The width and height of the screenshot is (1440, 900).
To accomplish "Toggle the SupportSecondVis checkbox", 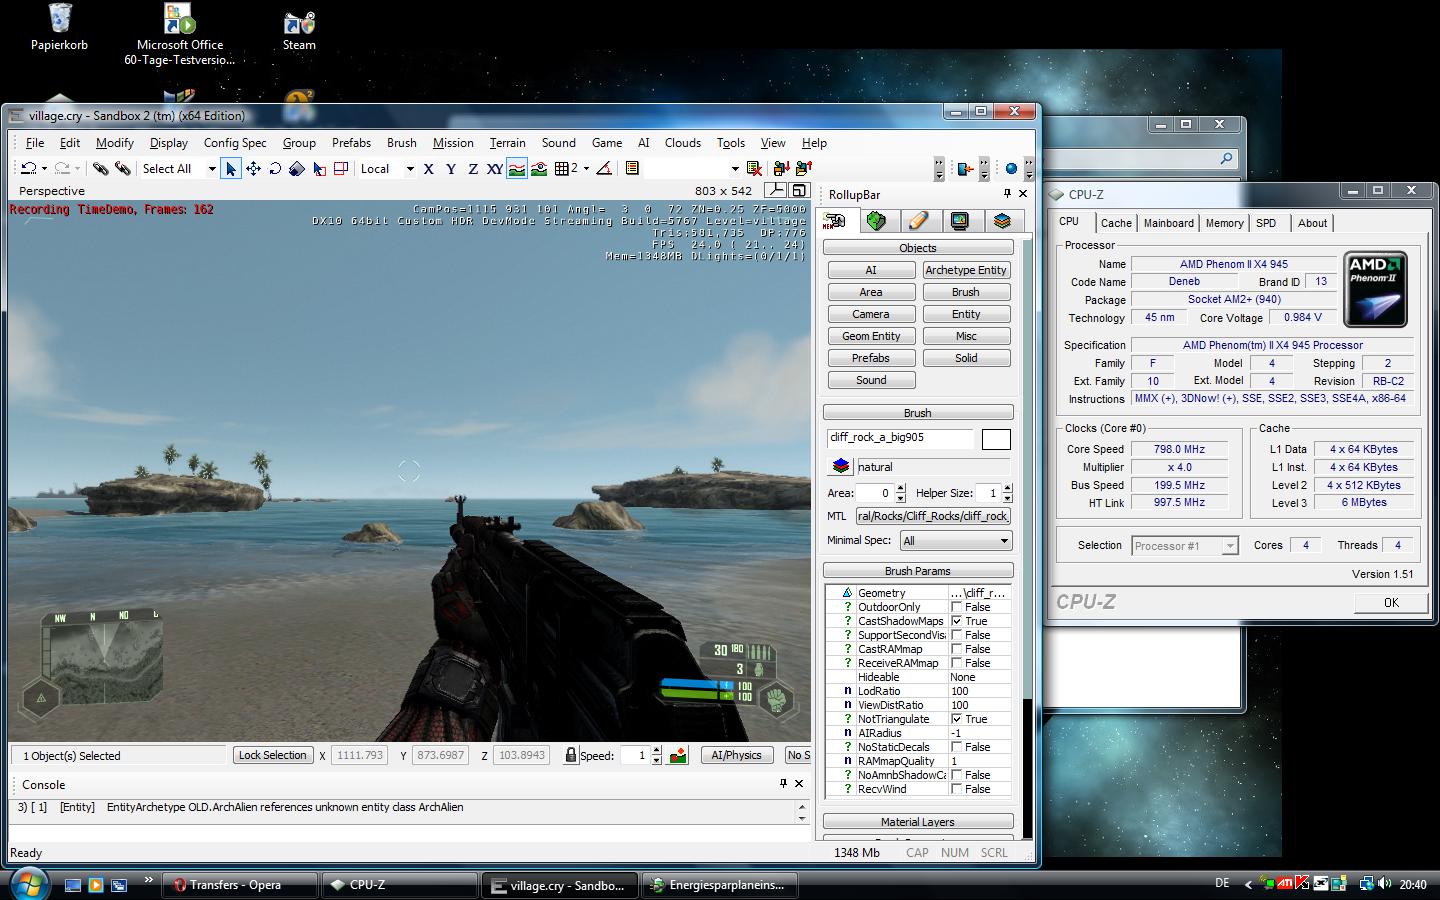I will pyautogui.click(x=956, y=635).
